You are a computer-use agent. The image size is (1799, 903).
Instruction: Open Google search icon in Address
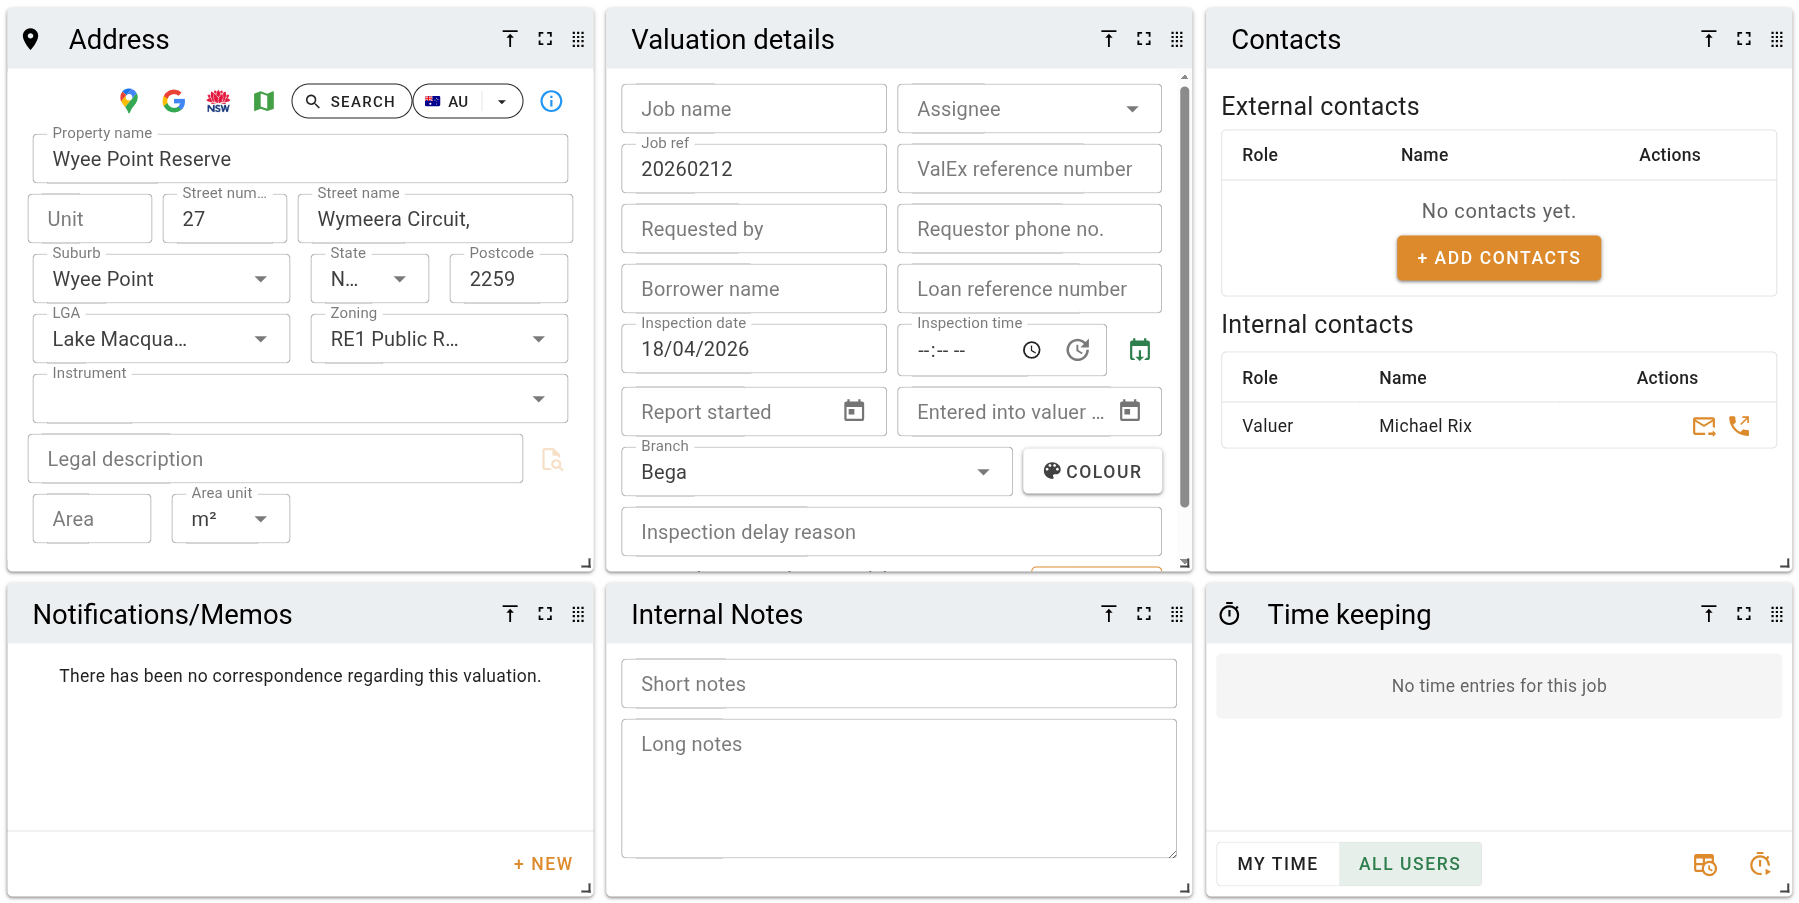coord(174,101)
